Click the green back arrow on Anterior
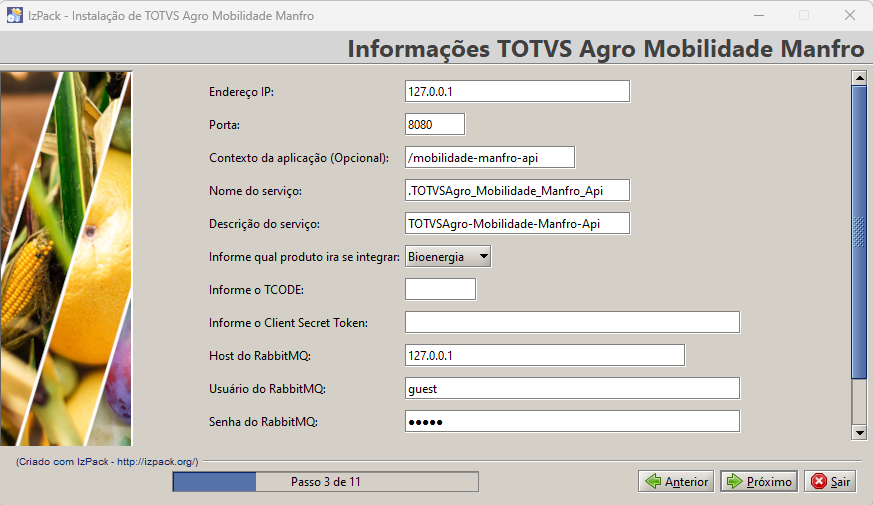 tap(654, 481)
